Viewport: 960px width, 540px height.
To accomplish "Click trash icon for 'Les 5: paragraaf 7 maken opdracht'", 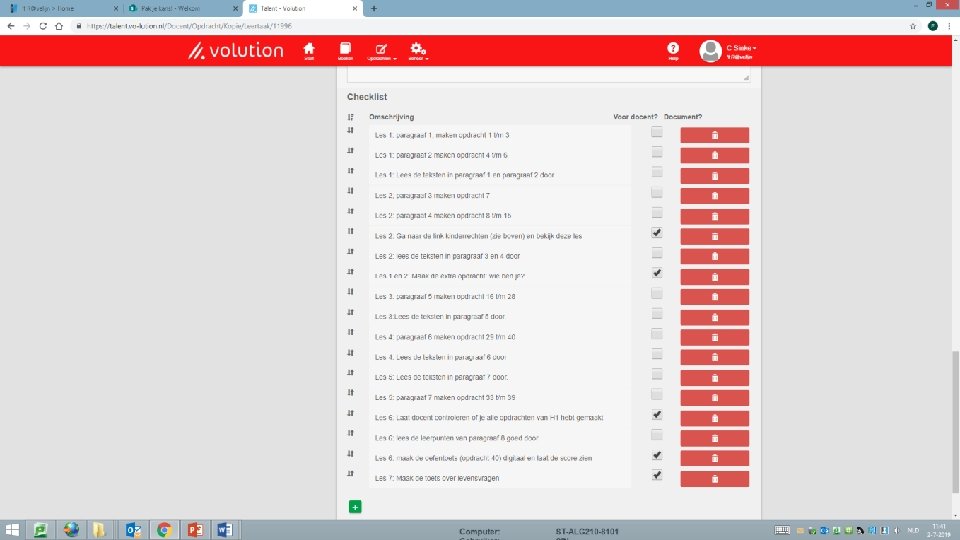I will coord(714,398).
